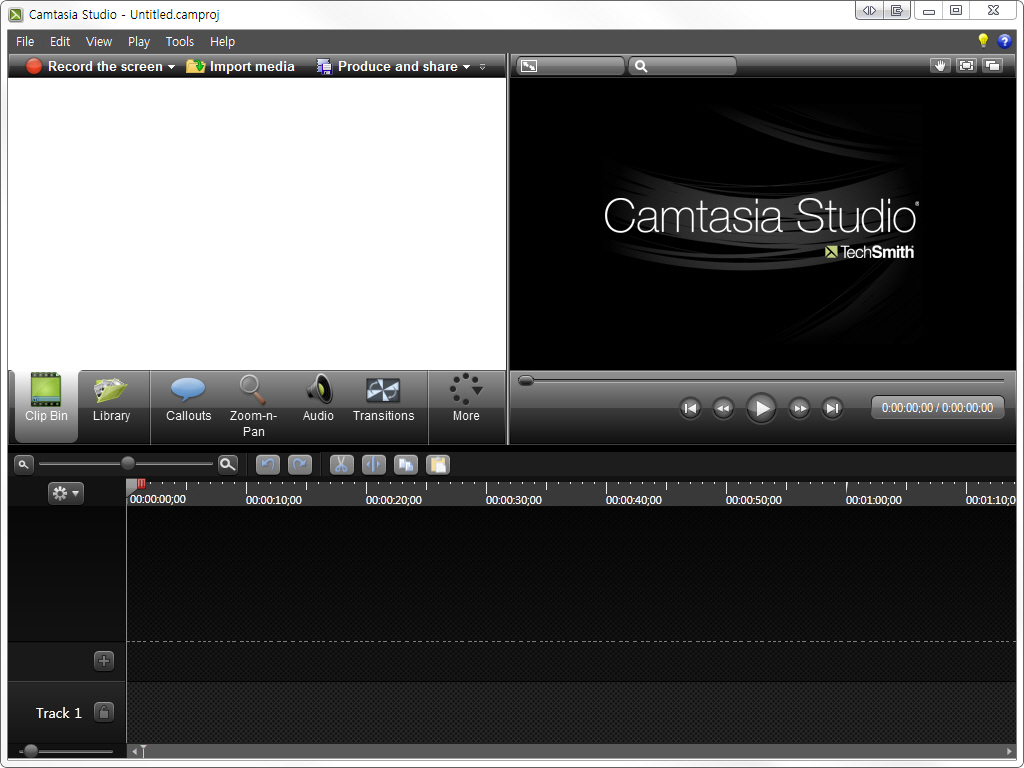Open the Zoom-n-Pan tab
This screenshot has width=1024, height=768.
[253, 406]
